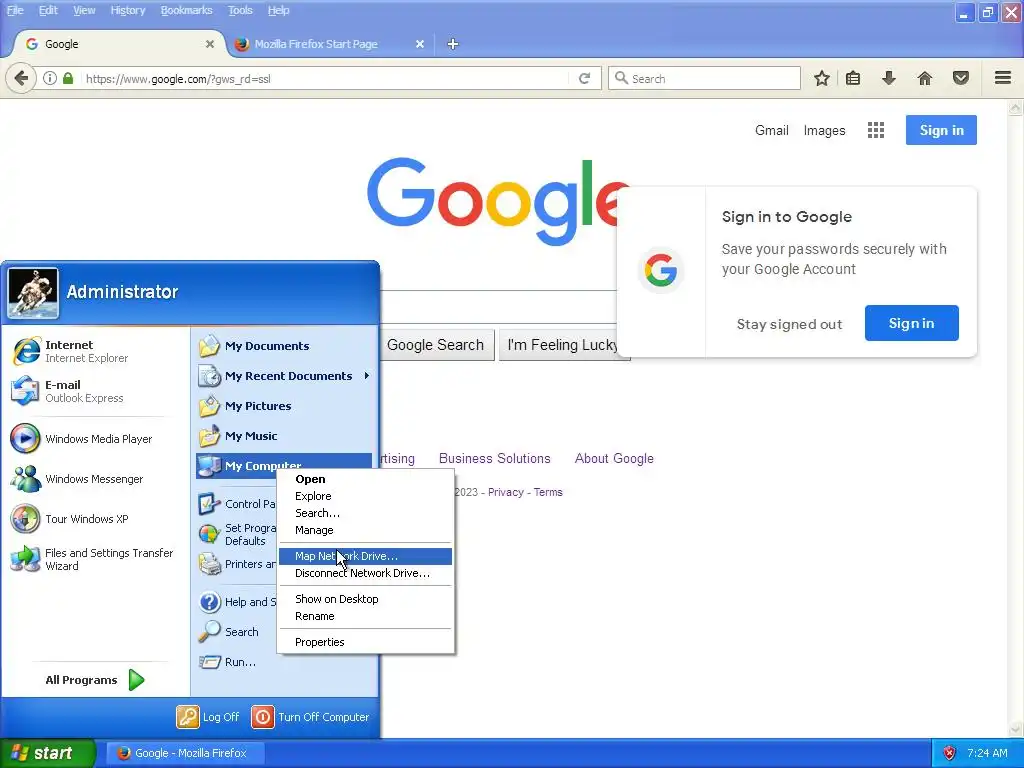Open the Downloads arrow icon
This screenshot has width=1024, height=768.
pos(888,78)
